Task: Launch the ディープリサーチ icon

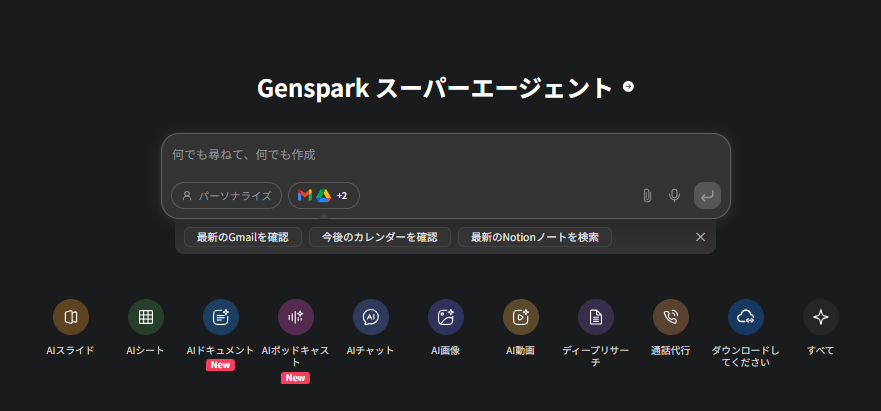Action: pyautogui.click(x=596, y=317)
